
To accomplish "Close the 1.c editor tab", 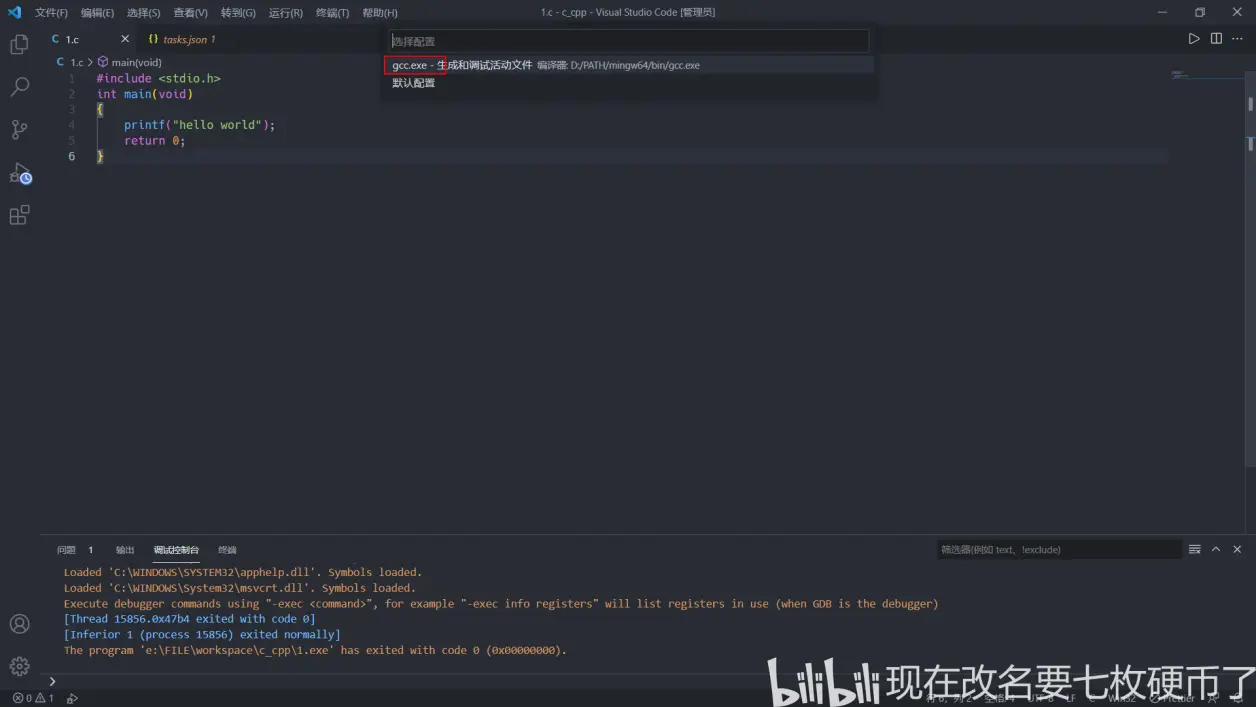I will click(x=125, y=39).
